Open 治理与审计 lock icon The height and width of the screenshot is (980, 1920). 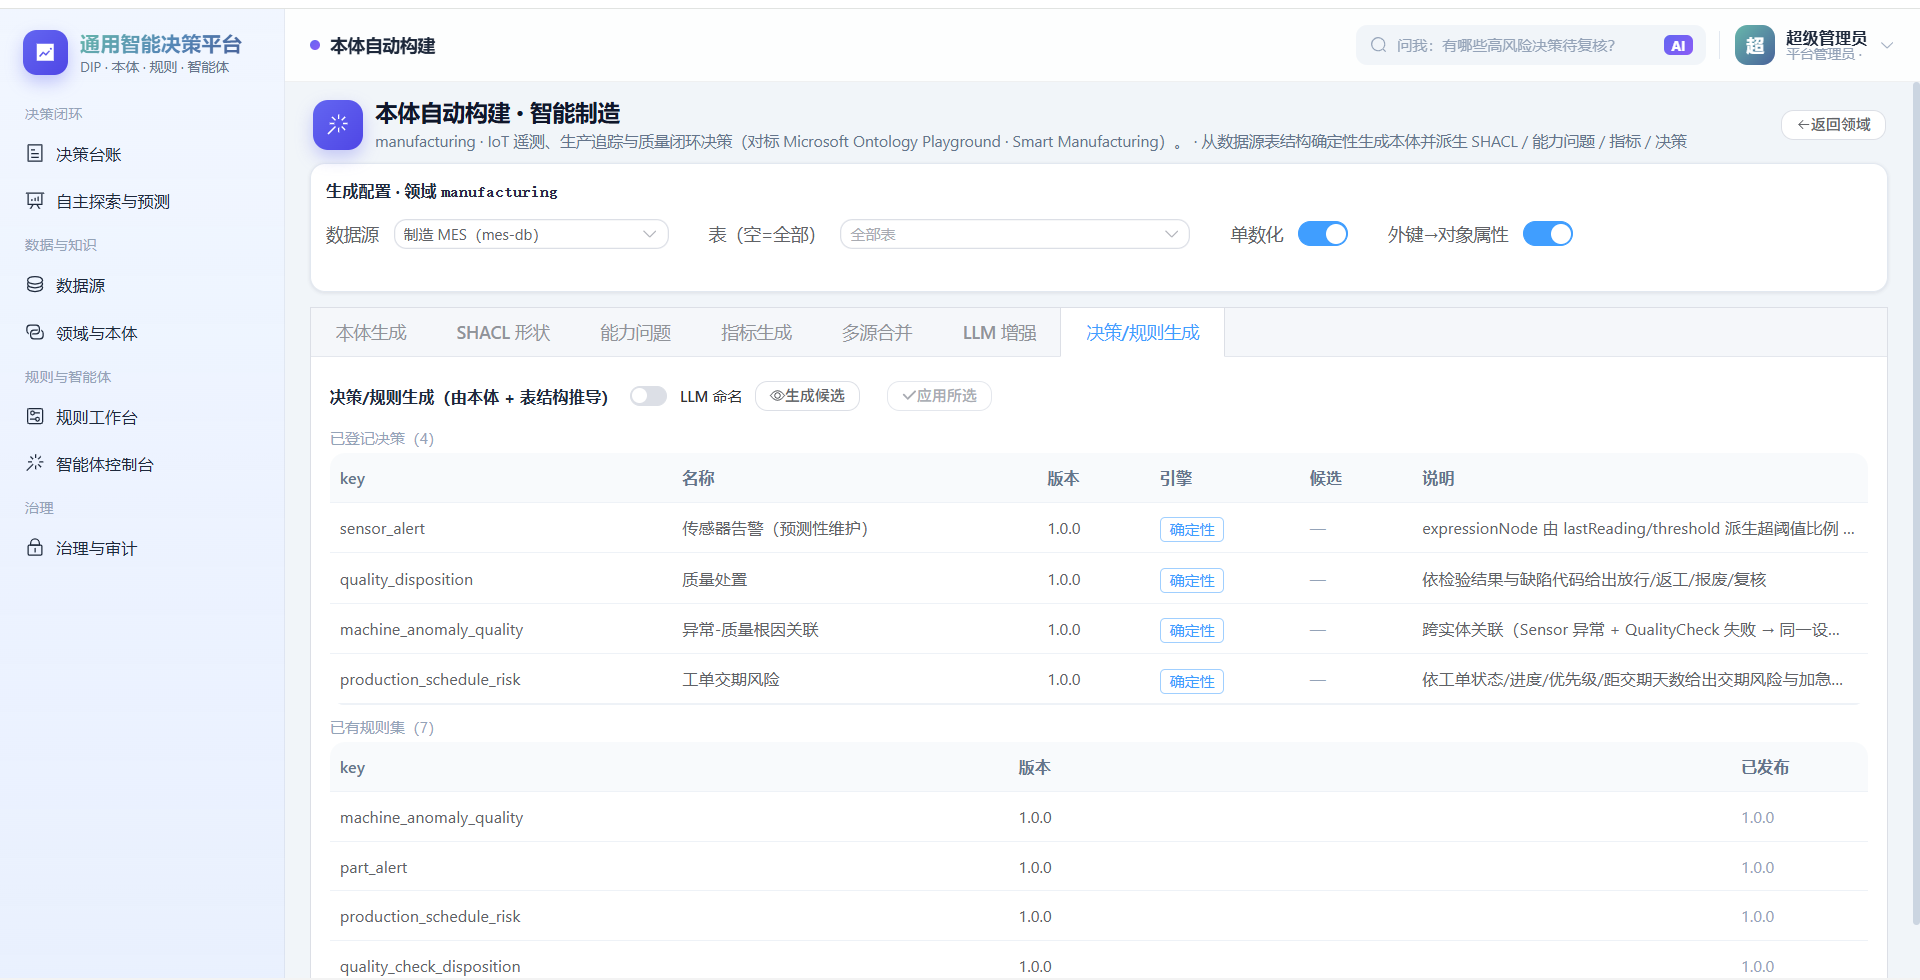35,547
